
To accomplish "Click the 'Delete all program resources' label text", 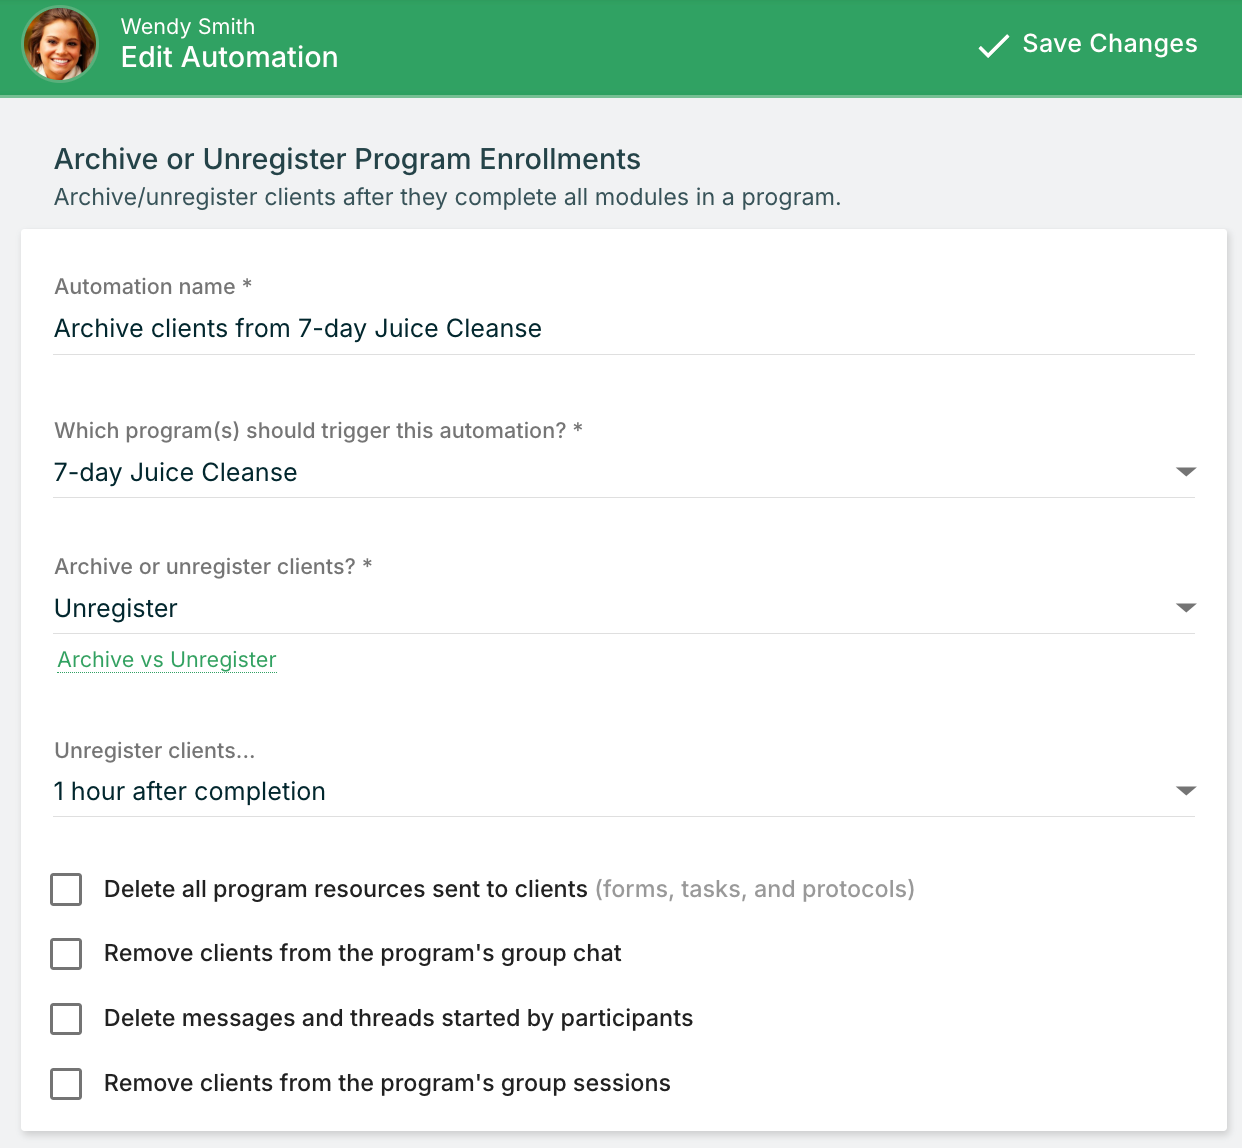I will coord(345,889).
